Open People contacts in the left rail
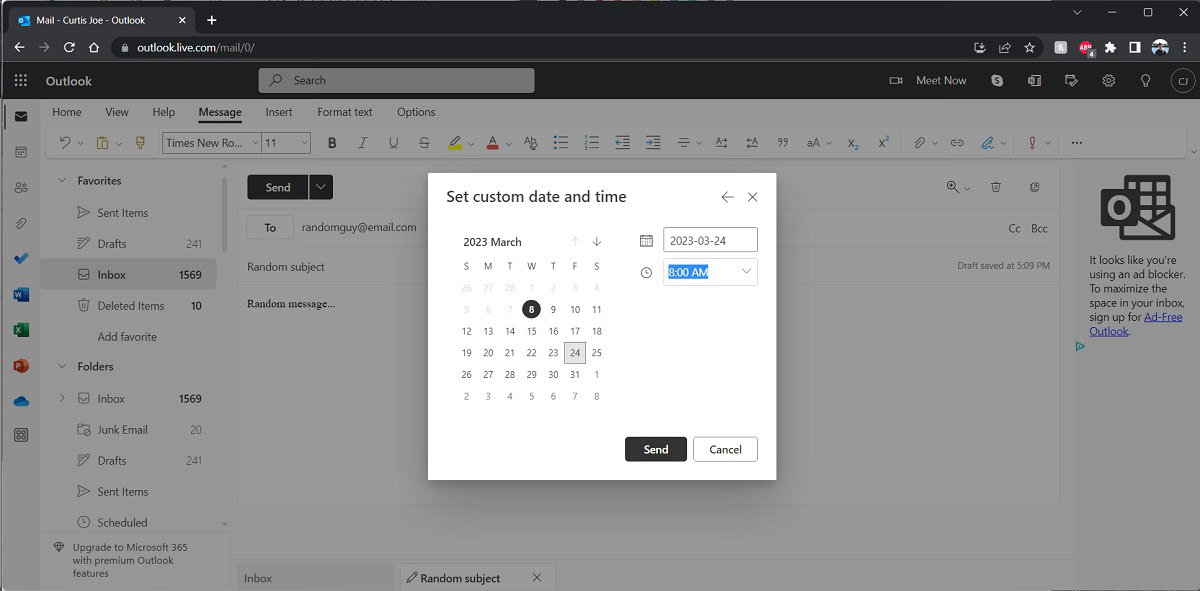Screen dimensions: 1200x591 [x=20, y=188]
